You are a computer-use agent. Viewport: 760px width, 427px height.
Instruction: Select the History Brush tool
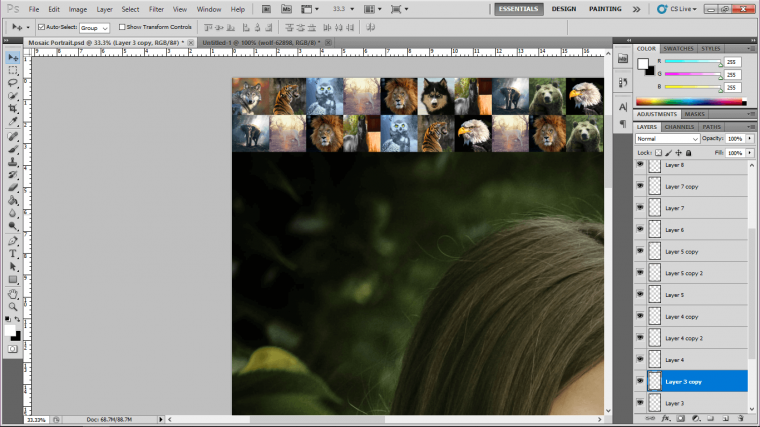point(13,174)
